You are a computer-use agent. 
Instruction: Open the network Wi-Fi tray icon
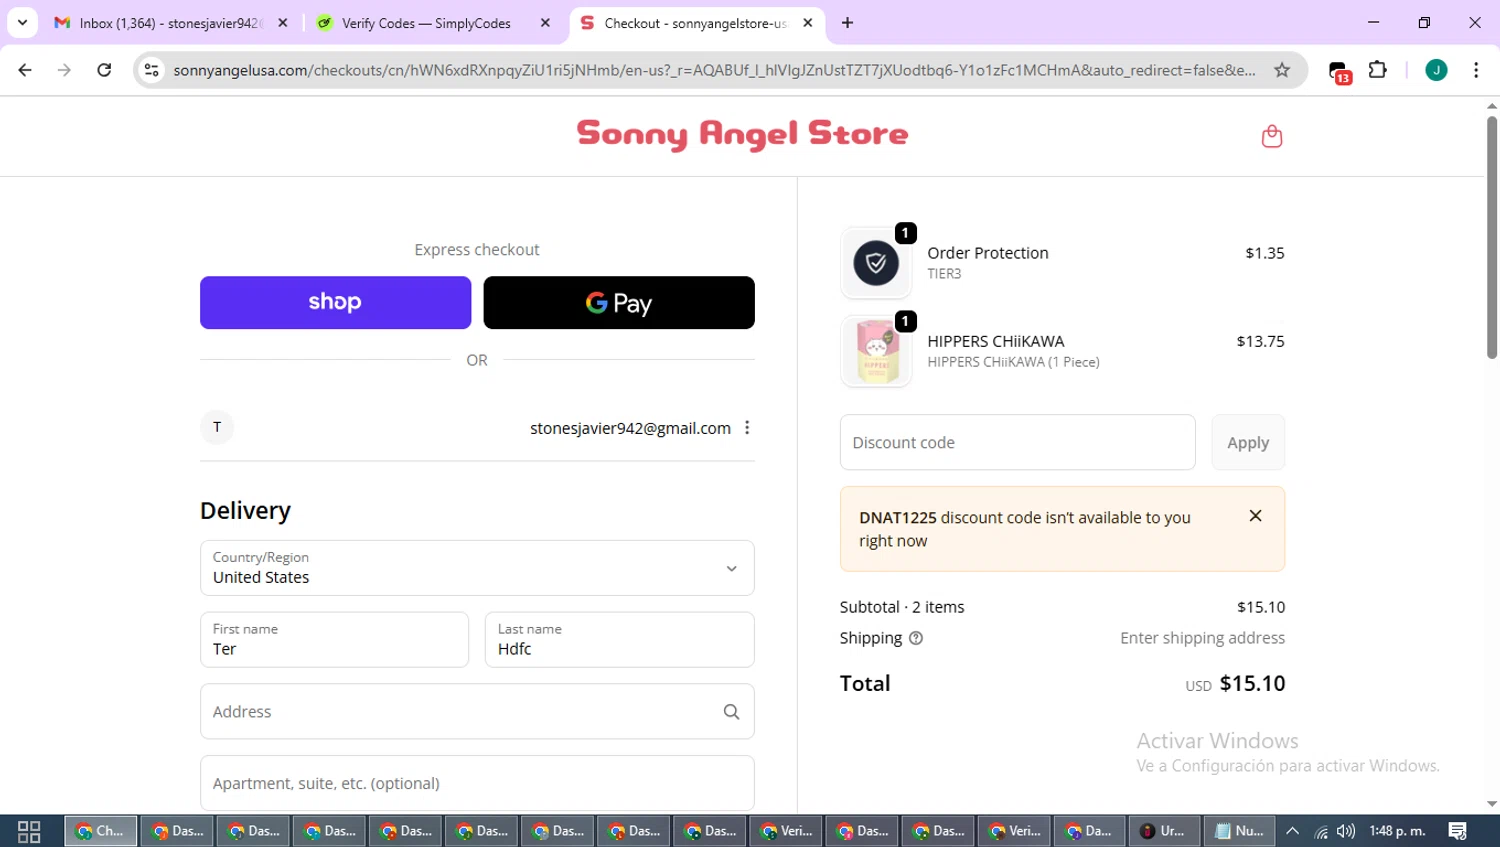1321,831
